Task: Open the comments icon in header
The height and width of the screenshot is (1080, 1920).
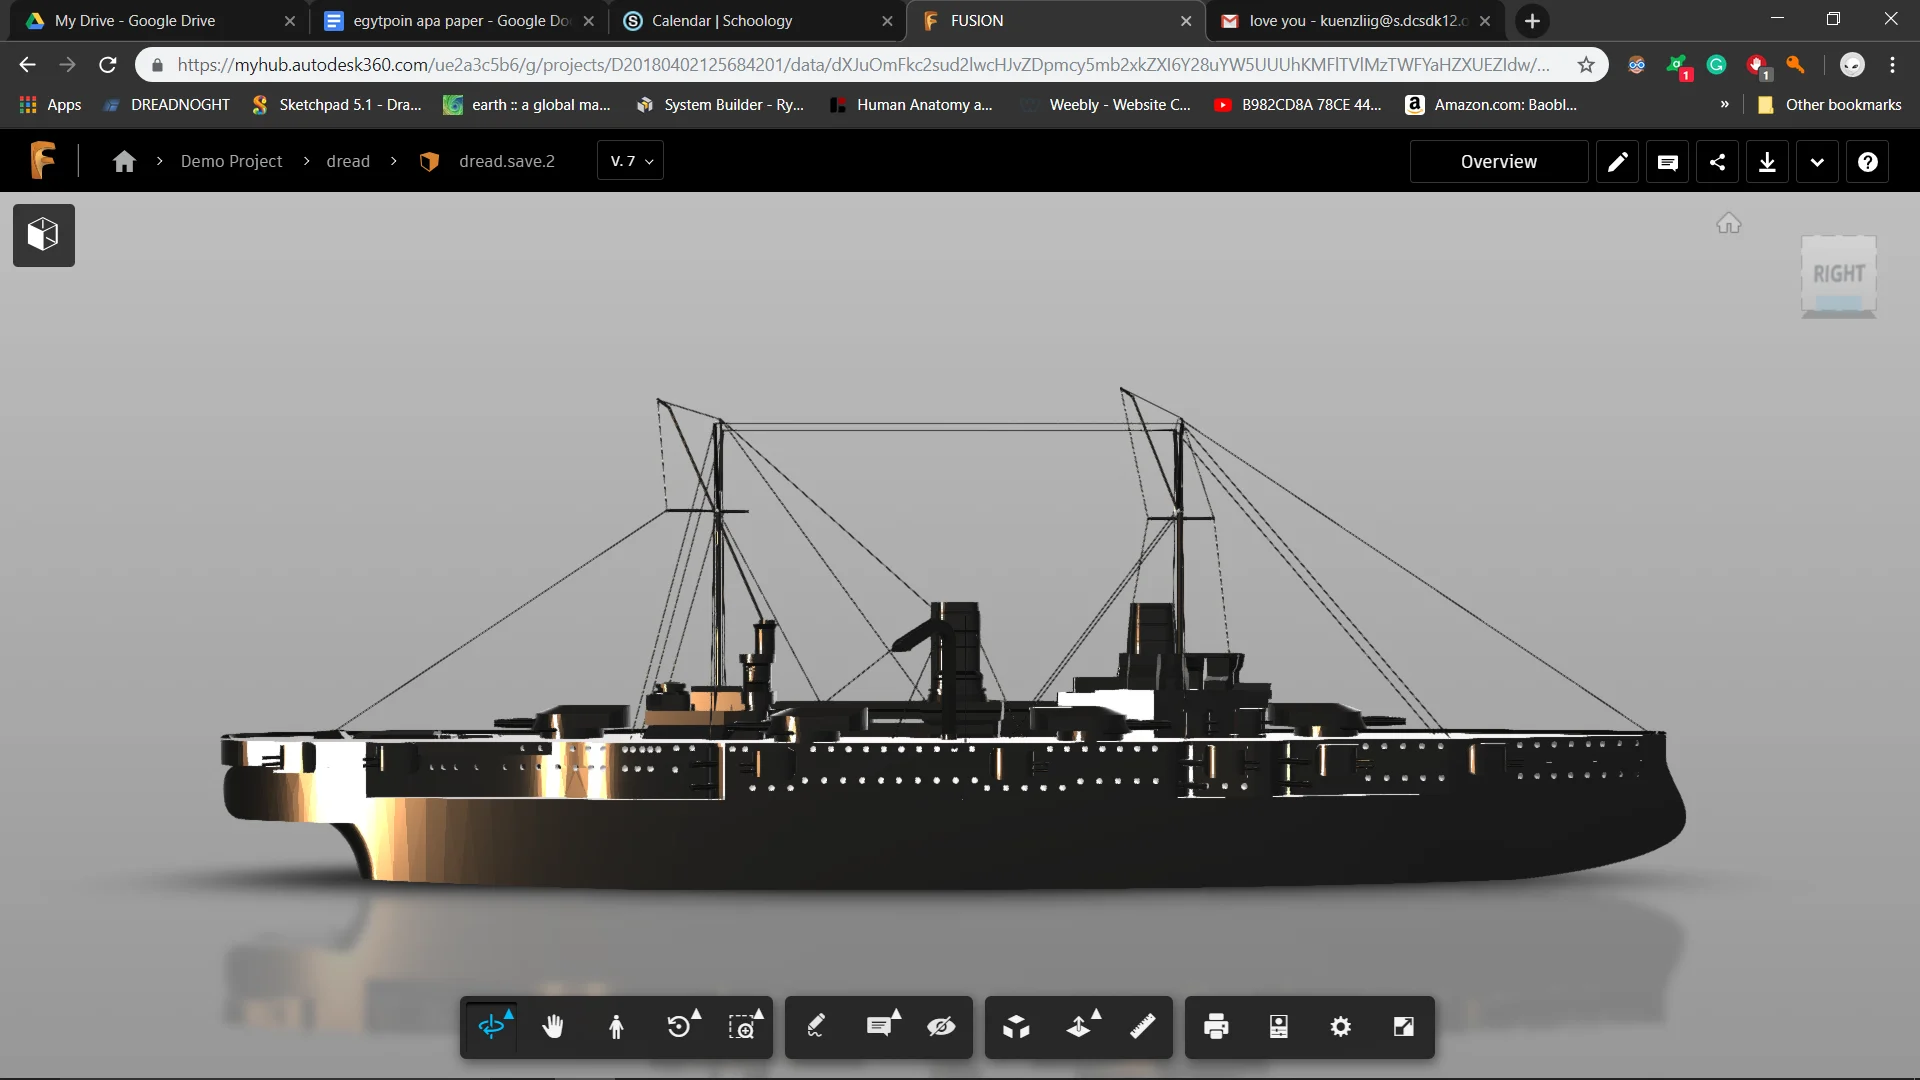Action: [1667, 162]
